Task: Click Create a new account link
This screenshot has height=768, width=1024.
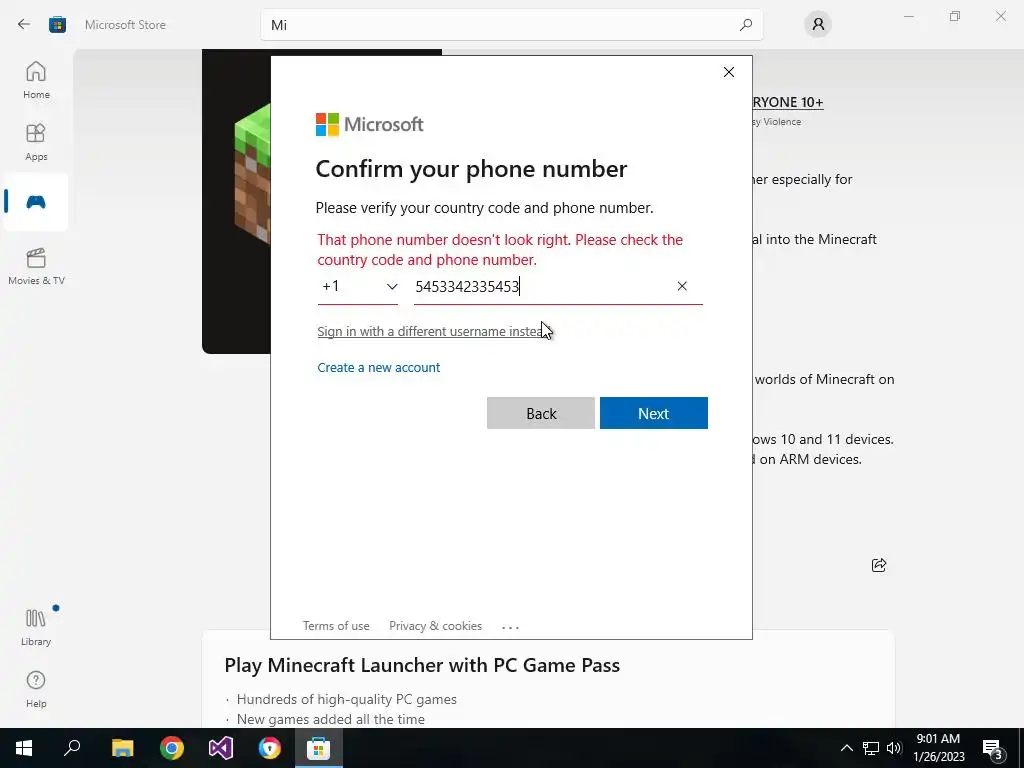Action: click(x=379, y=367)
